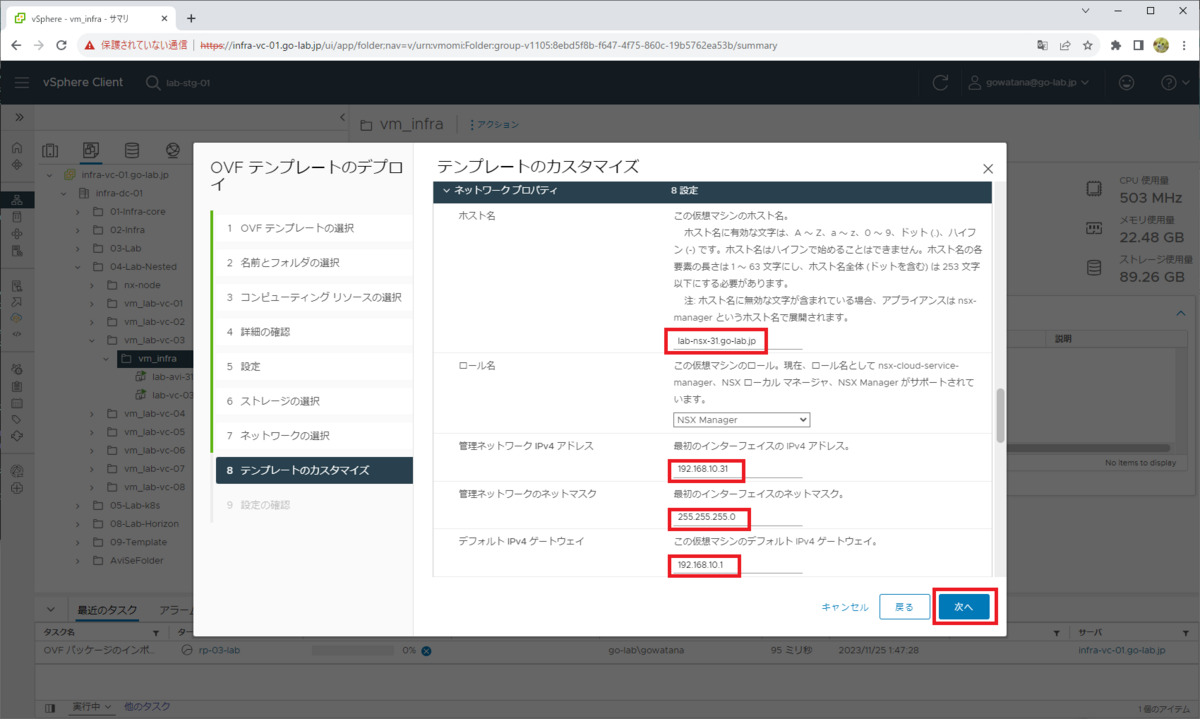Select the AviSeFolder tree item
This screenshot has height=719, width=1200.
point(135,560)
